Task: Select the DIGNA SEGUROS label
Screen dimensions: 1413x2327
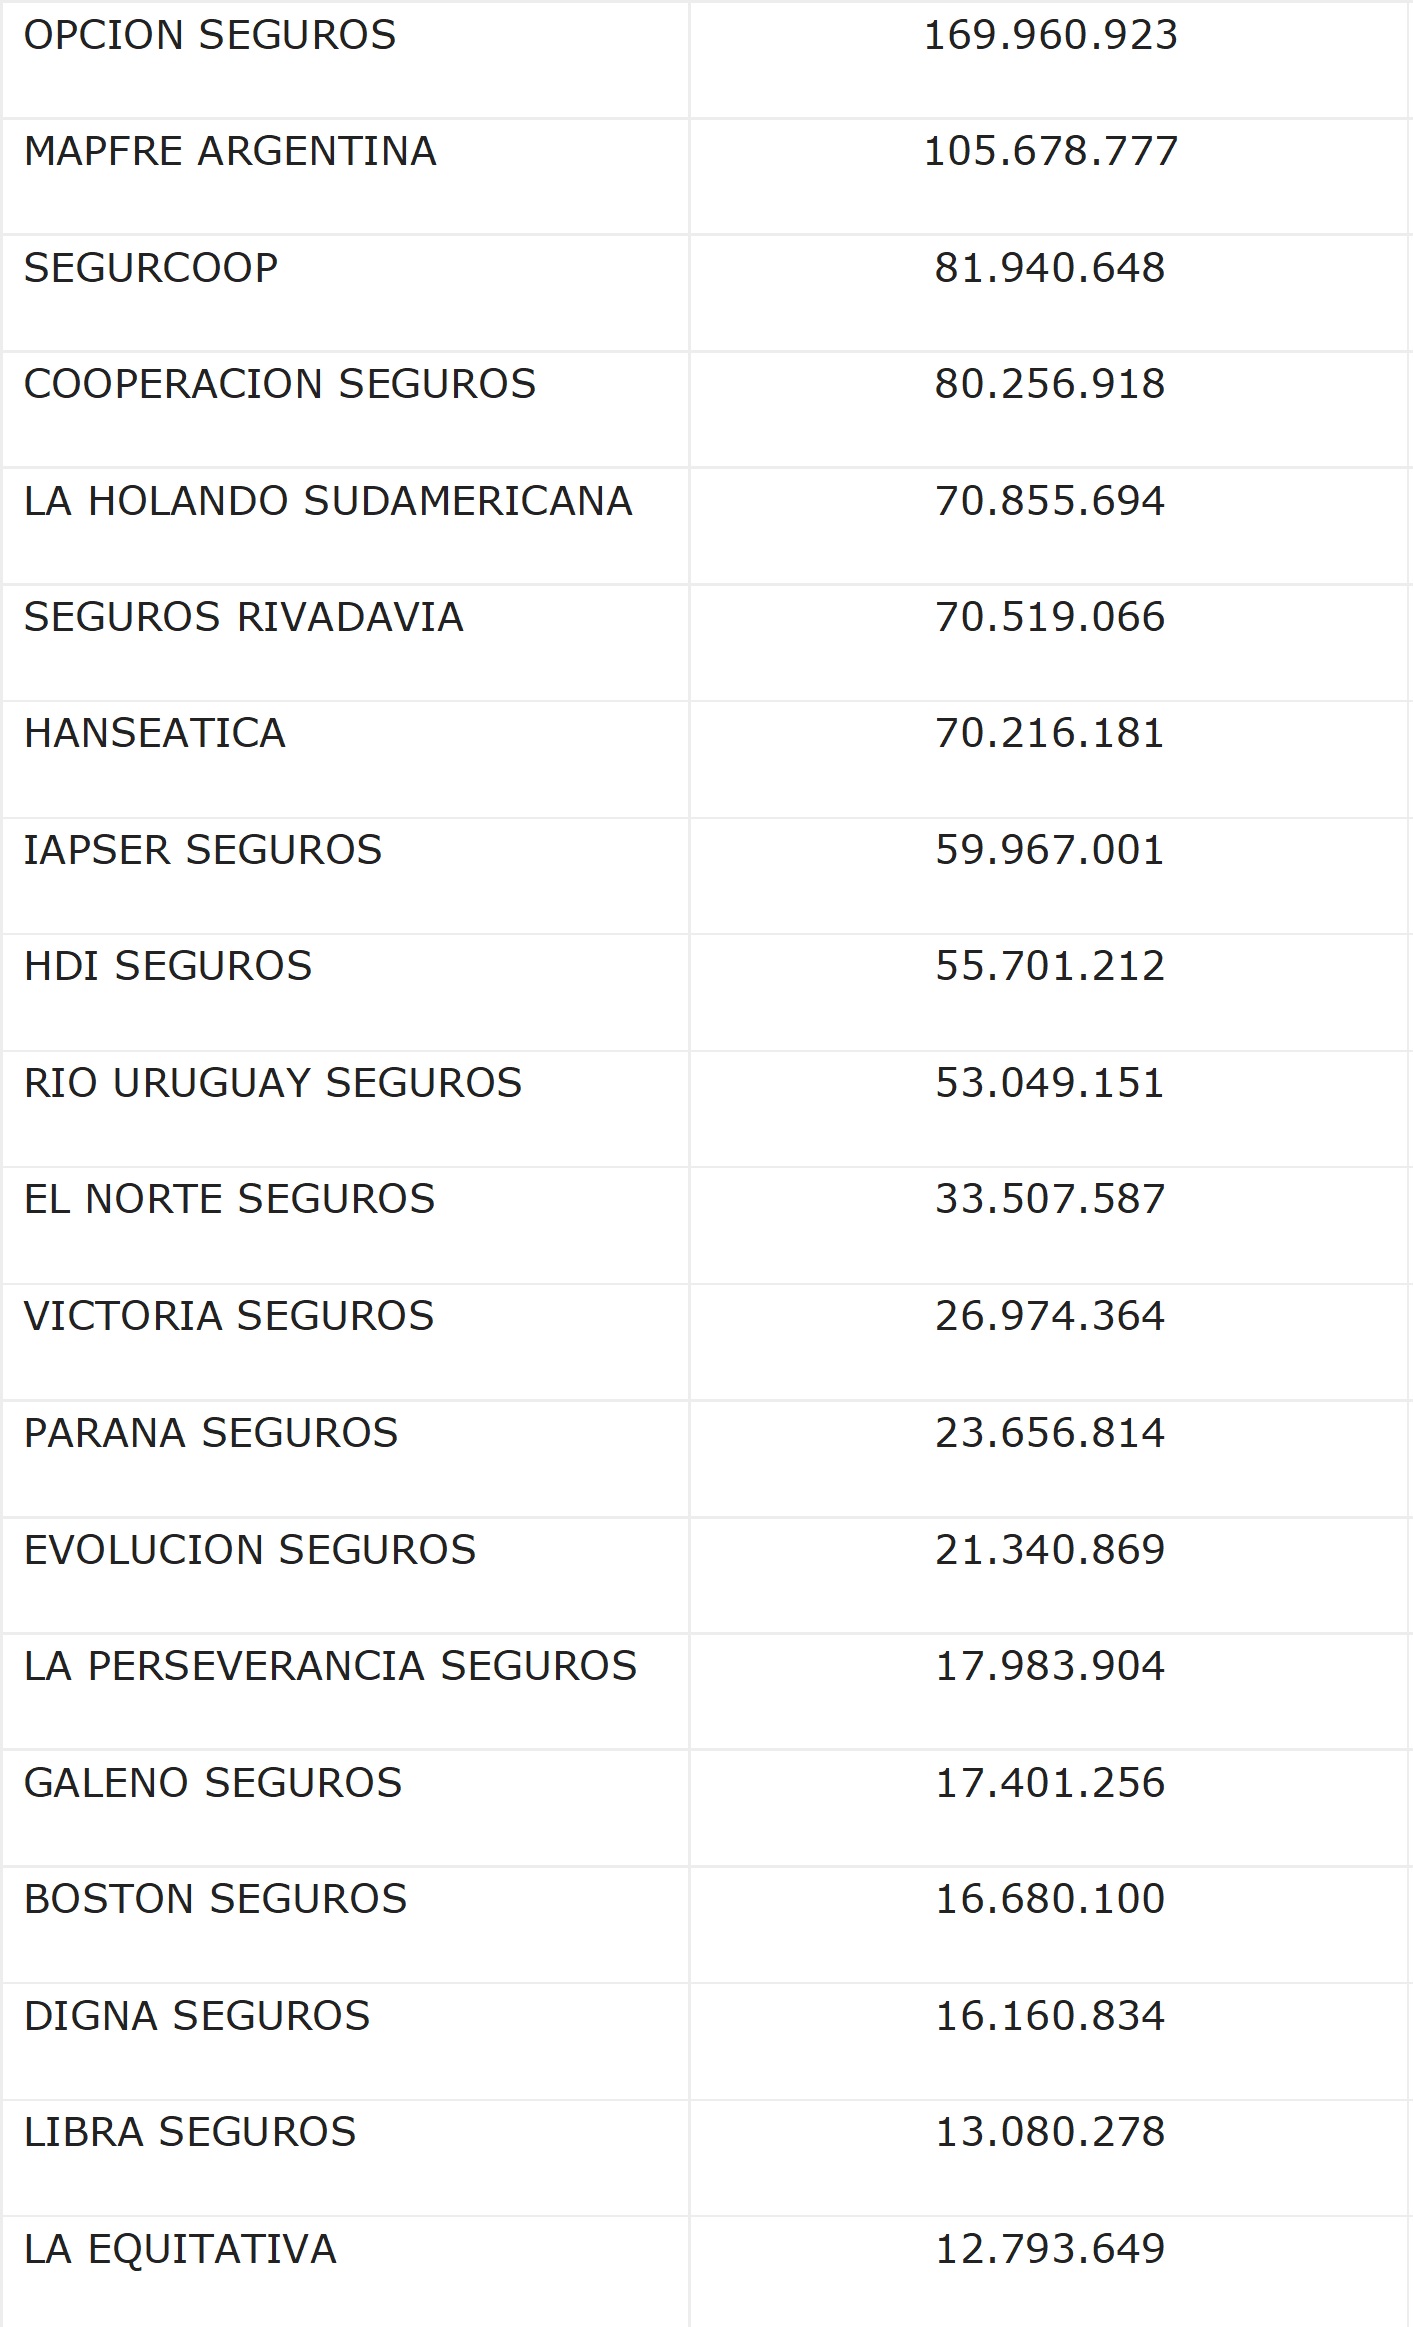Action: 197,2016
